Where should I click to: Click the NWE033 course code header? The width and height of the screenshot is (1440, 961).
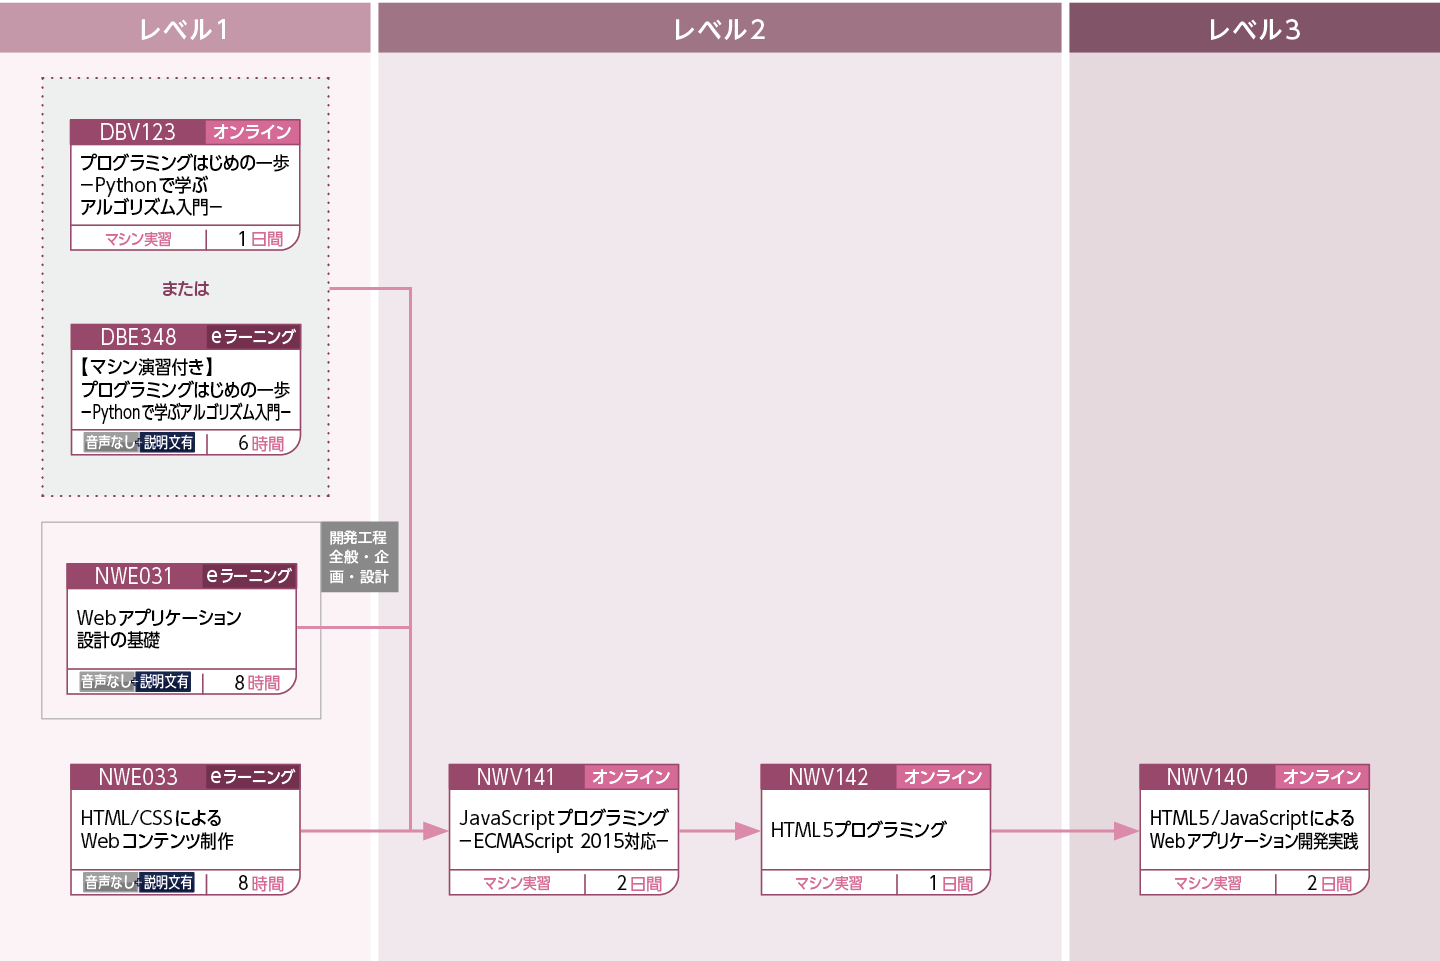[138, 777]
